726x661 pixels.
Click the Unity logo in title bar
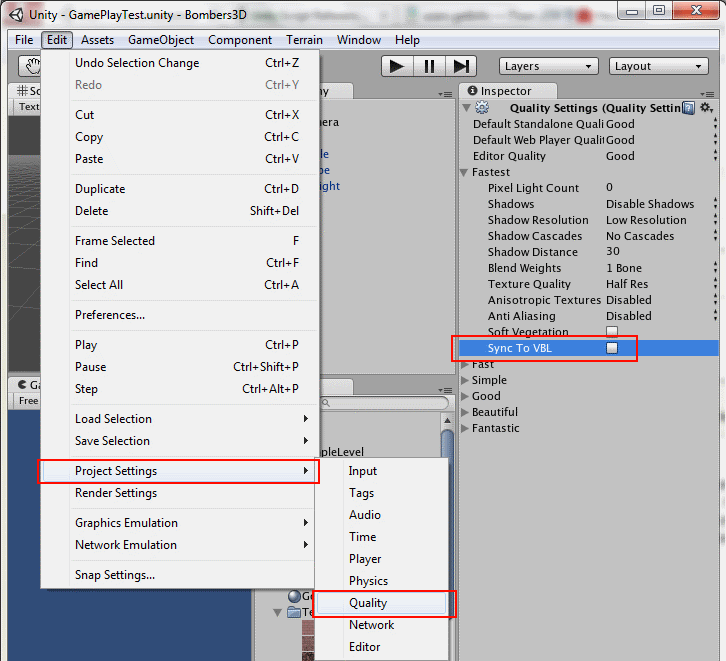pyautogui.click(x=16, y=15)
